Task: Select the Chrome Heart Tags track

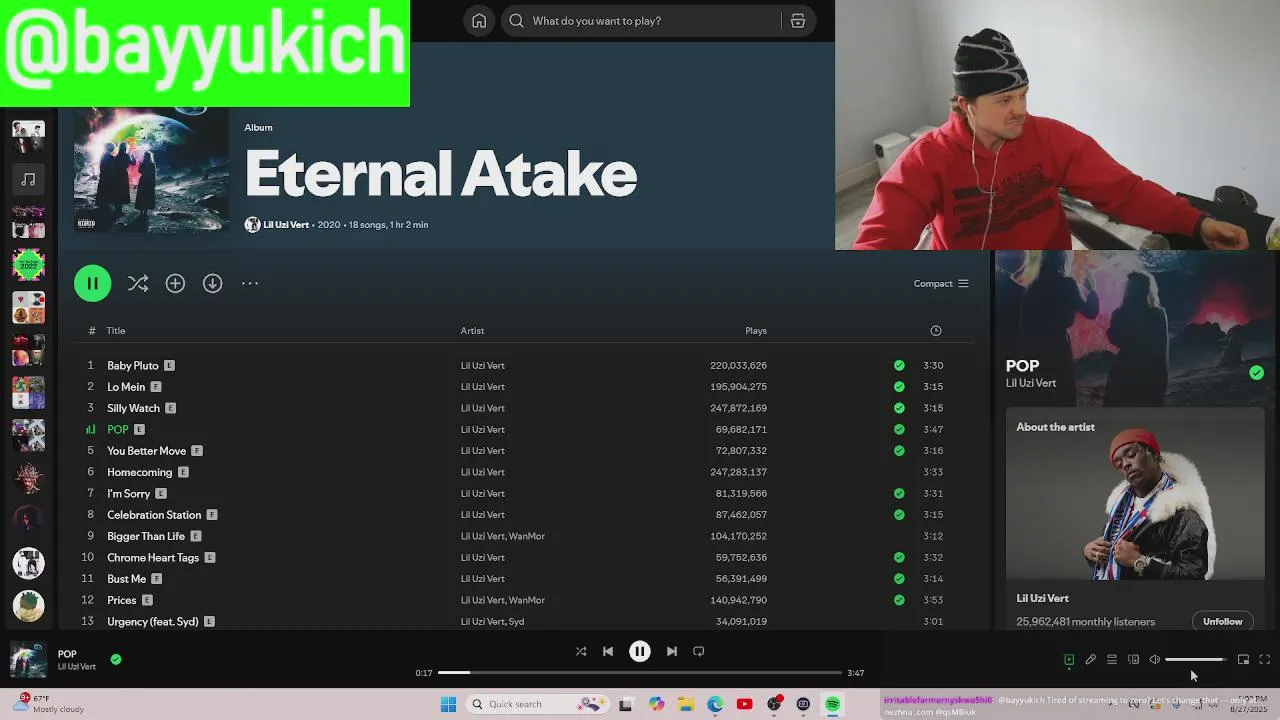Action: [153, 558]
